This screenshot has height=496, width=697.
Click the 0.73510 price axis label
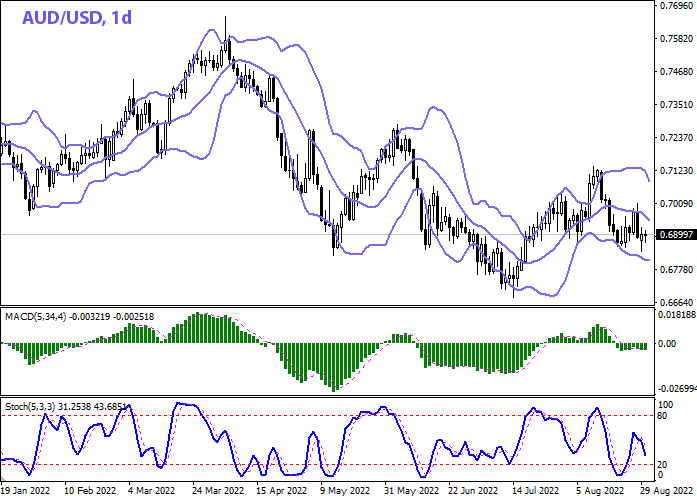[675, 105]
